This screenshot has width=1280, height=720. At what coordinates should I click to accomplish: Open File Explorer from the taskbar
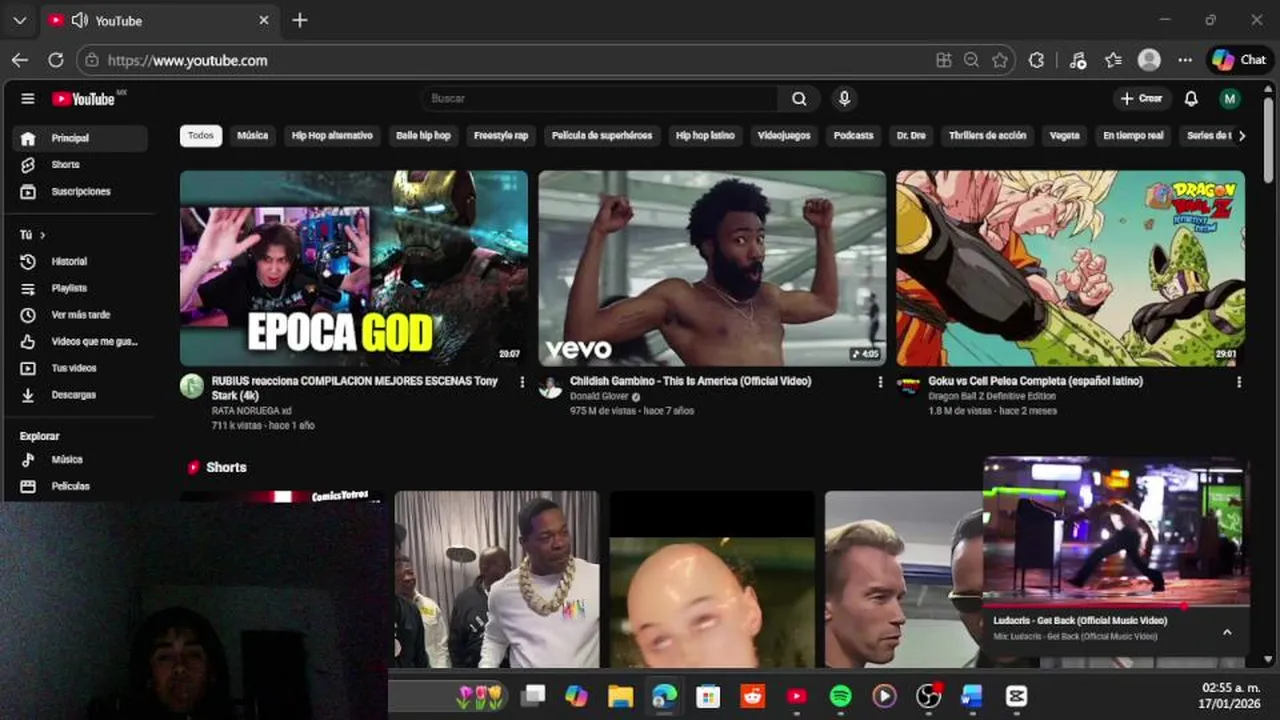(x=621, y=696)
